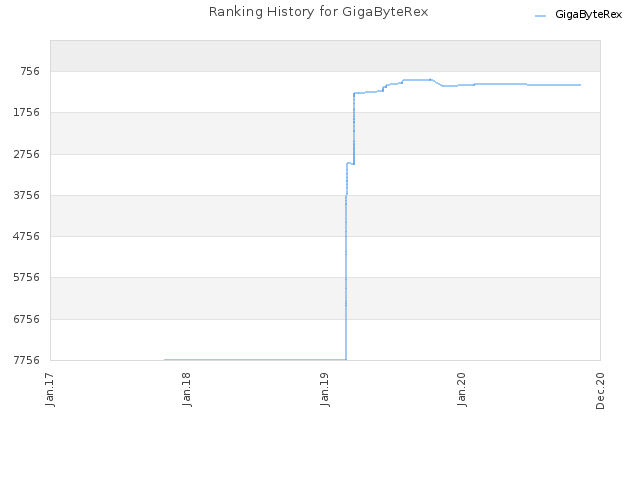Click the blue legend line swatch

[540, 16]
